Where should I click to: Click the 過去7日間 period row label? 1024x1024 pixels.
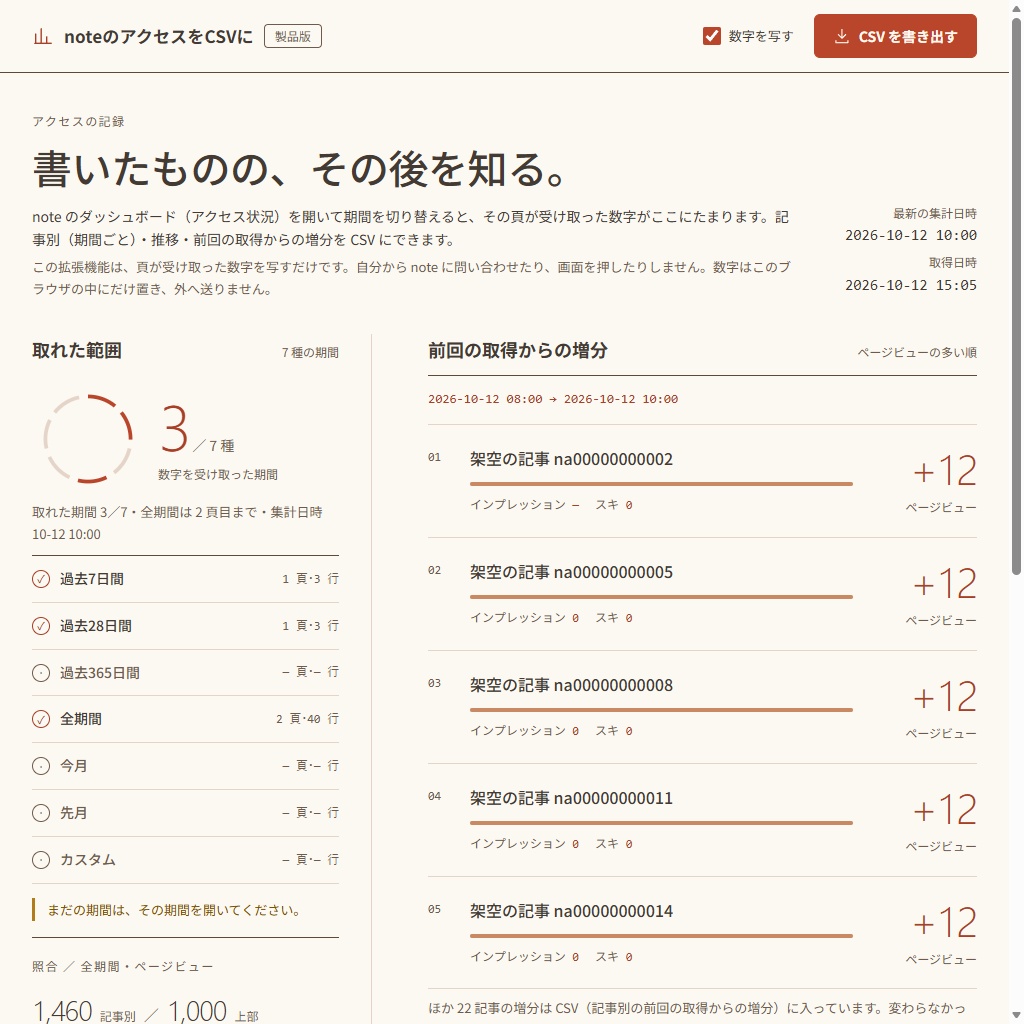(92, 579)
